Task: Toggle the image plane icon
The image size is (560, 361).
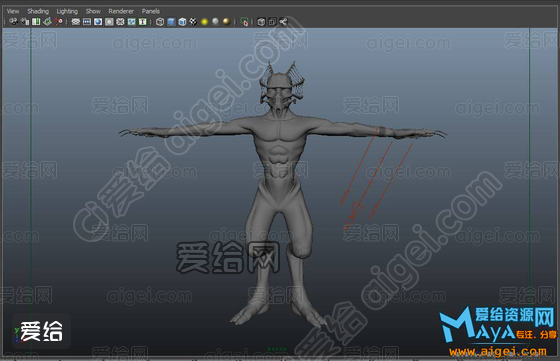Action: (47, 22)
